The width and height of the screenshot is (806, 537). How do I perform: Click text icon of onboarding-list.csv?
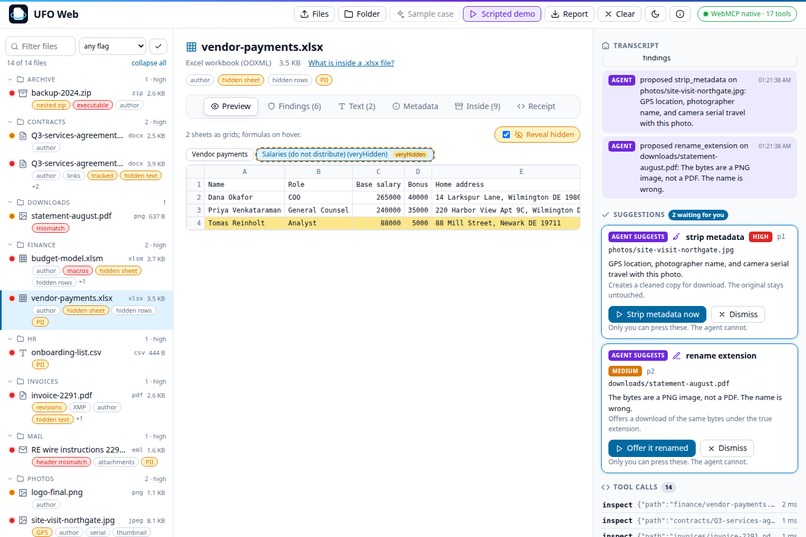(23, 353)
